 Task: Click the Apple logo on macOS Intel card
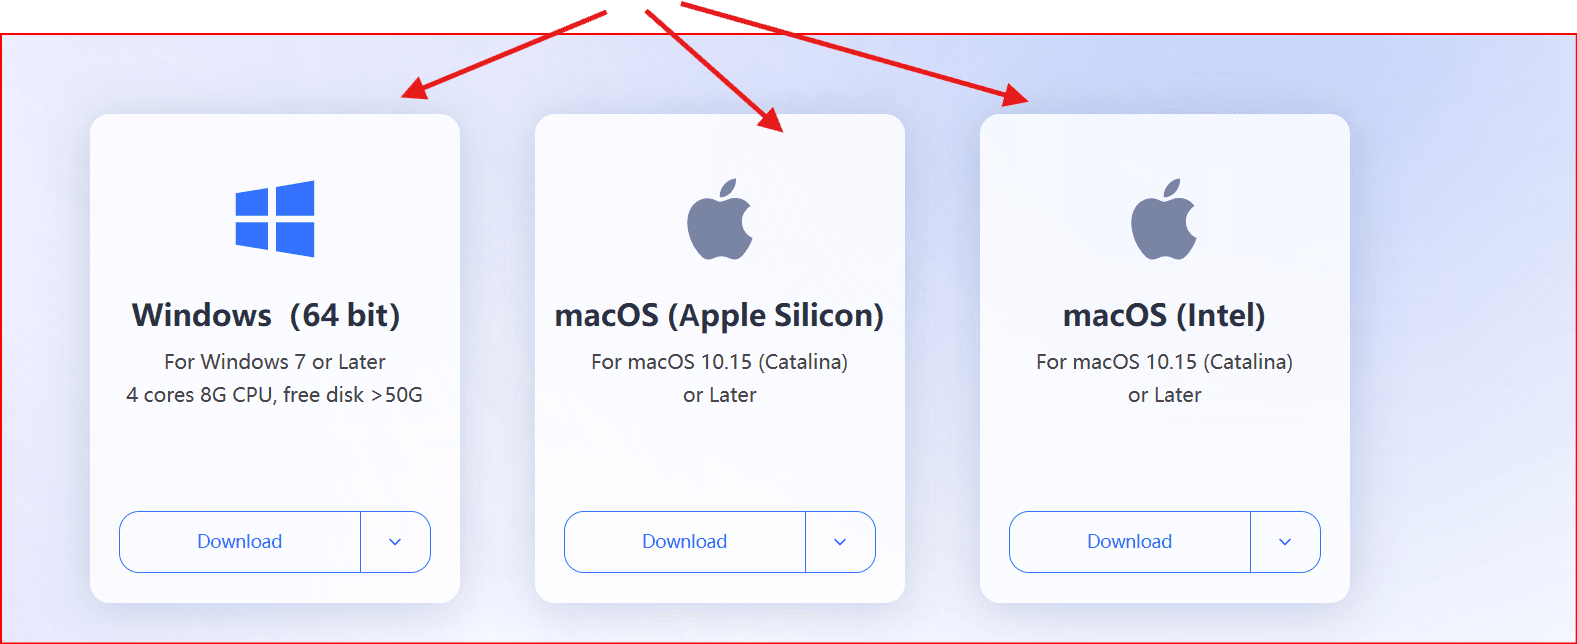[x=1164, y=219]
